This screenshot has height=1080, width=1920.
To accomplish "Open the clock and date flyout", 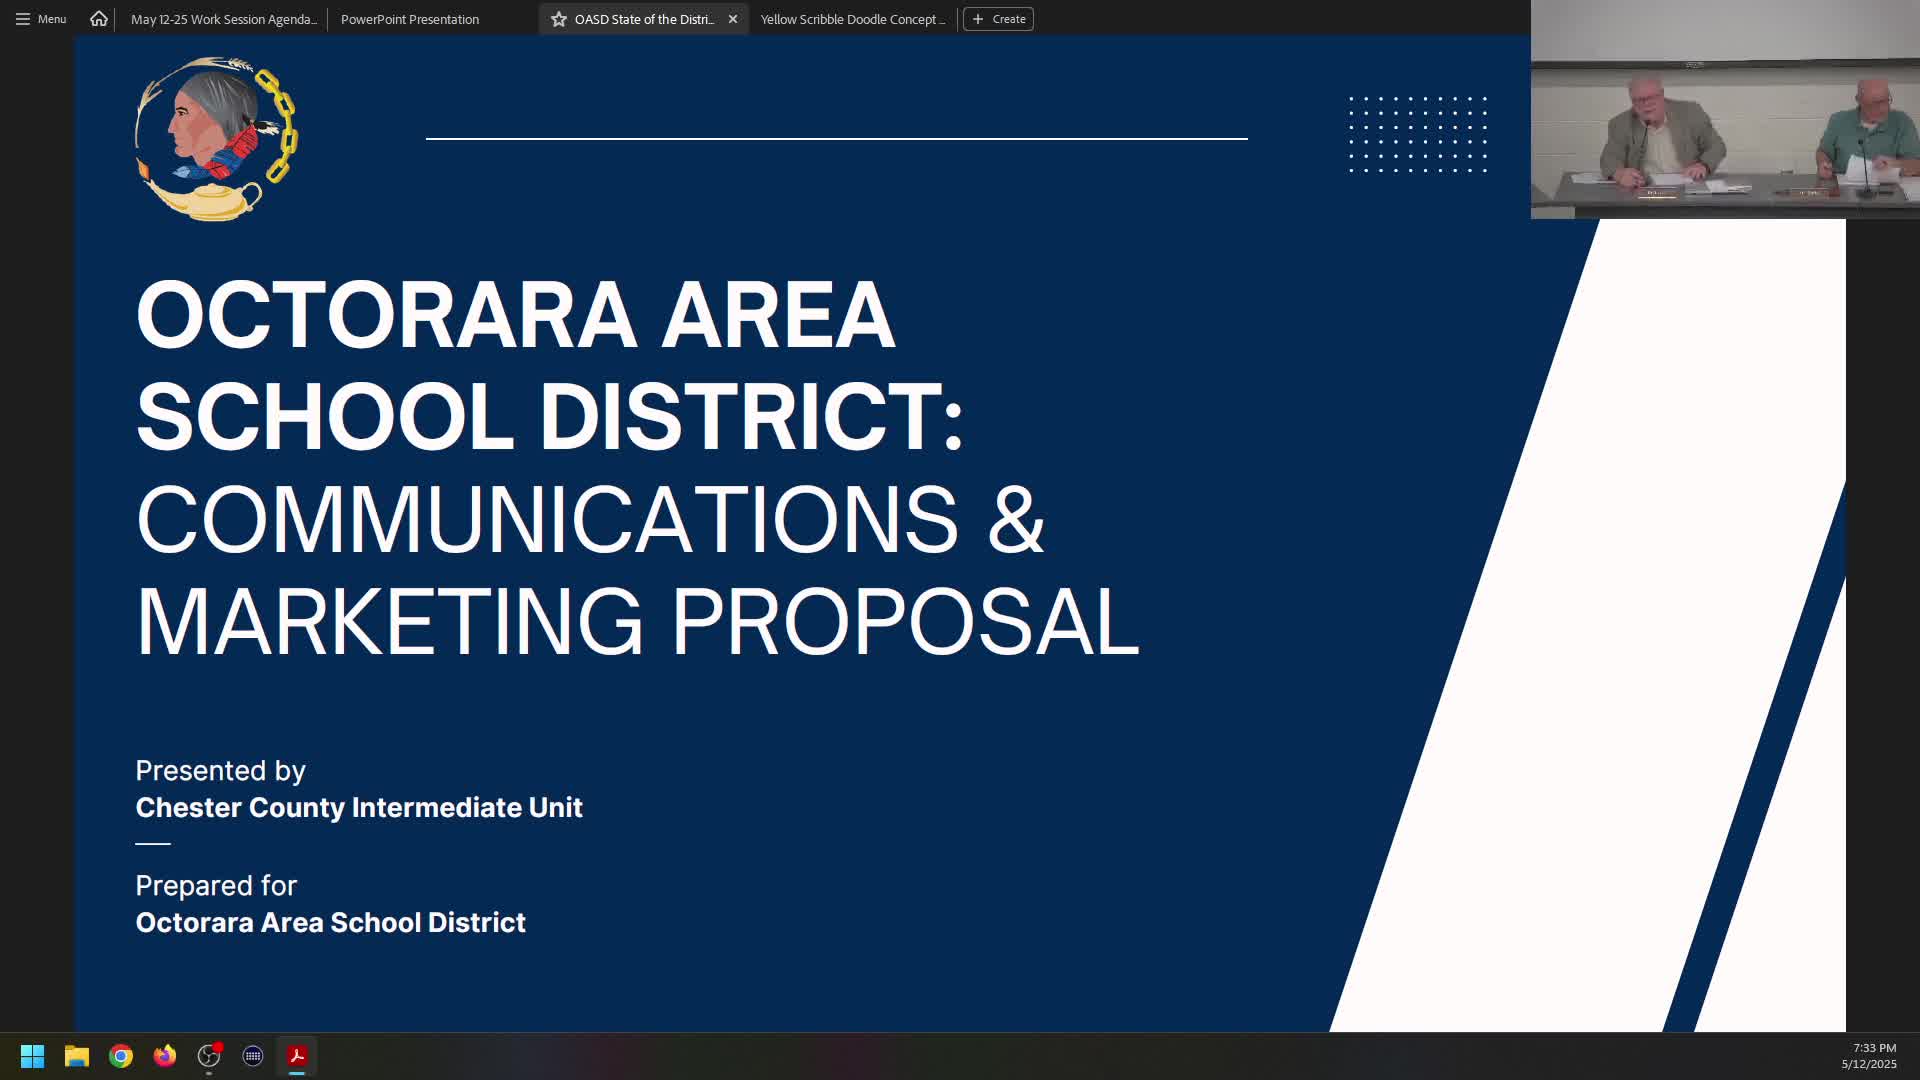I will coord(1868,1056).
